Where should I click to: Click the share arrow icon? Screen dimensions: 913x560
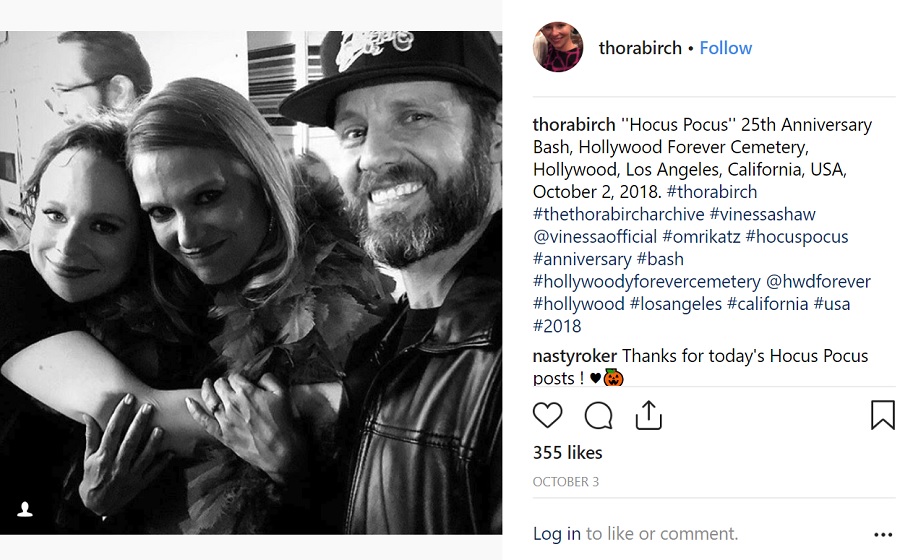[x=649, y=414]
